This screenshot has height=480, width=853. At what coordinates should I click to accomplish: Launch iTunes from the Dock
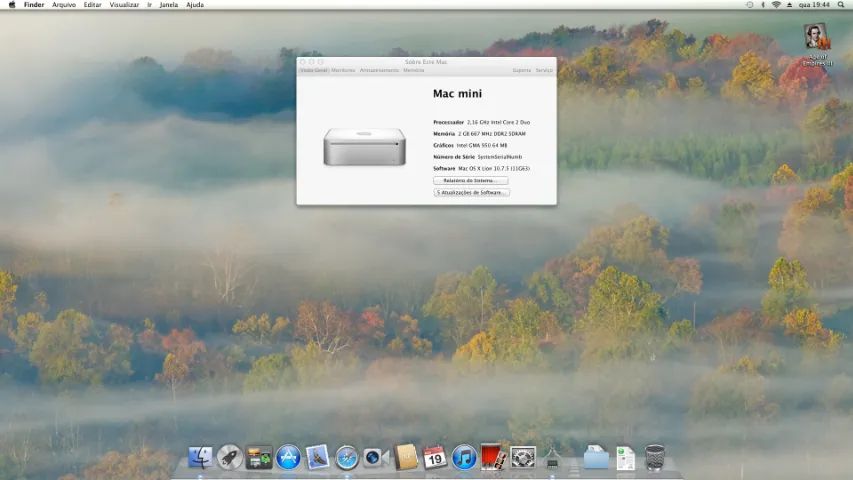tap(464, 457)
